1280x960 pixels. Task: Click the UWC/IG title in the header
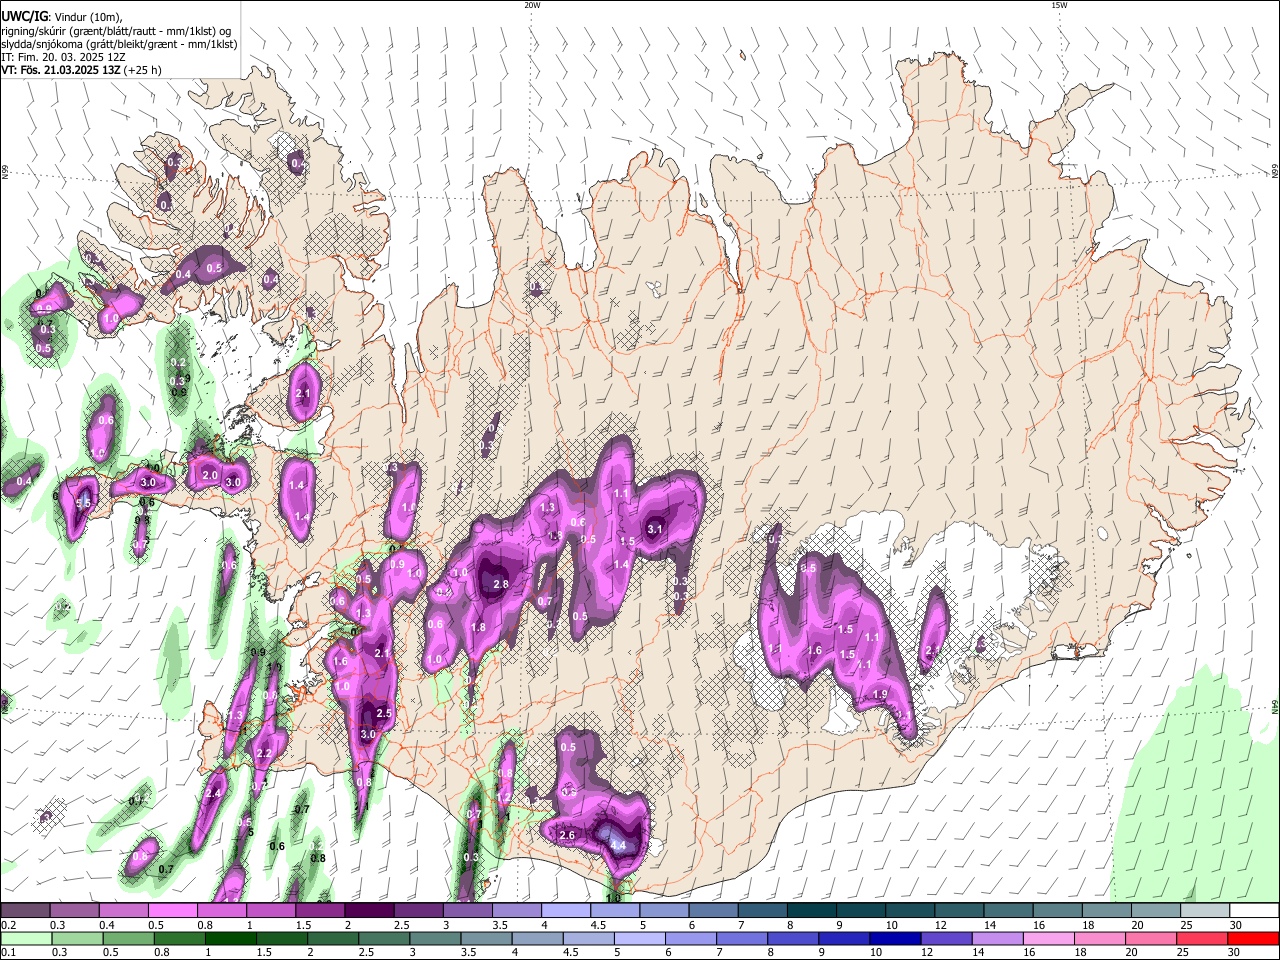[x=25, y=16]
